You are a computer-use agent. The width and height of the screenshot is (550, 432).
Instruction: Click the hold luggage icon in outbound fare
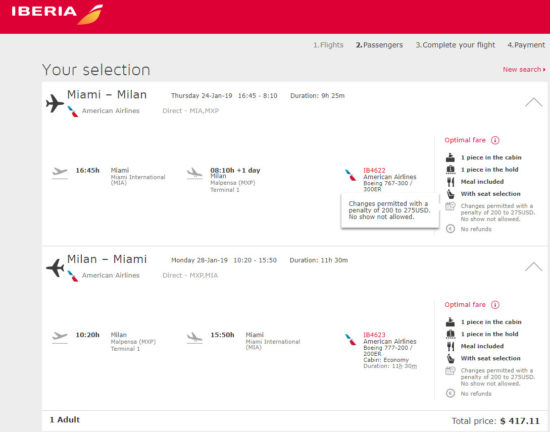[x=450, y=170]
